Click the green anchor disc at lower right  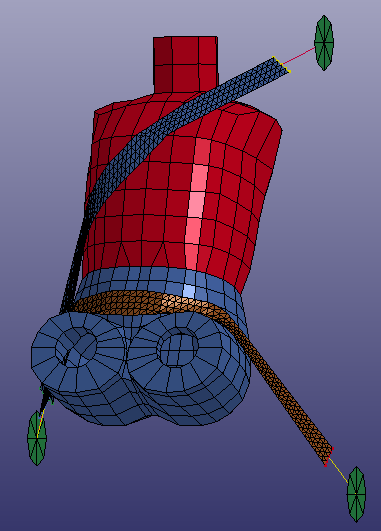(356, 494)
